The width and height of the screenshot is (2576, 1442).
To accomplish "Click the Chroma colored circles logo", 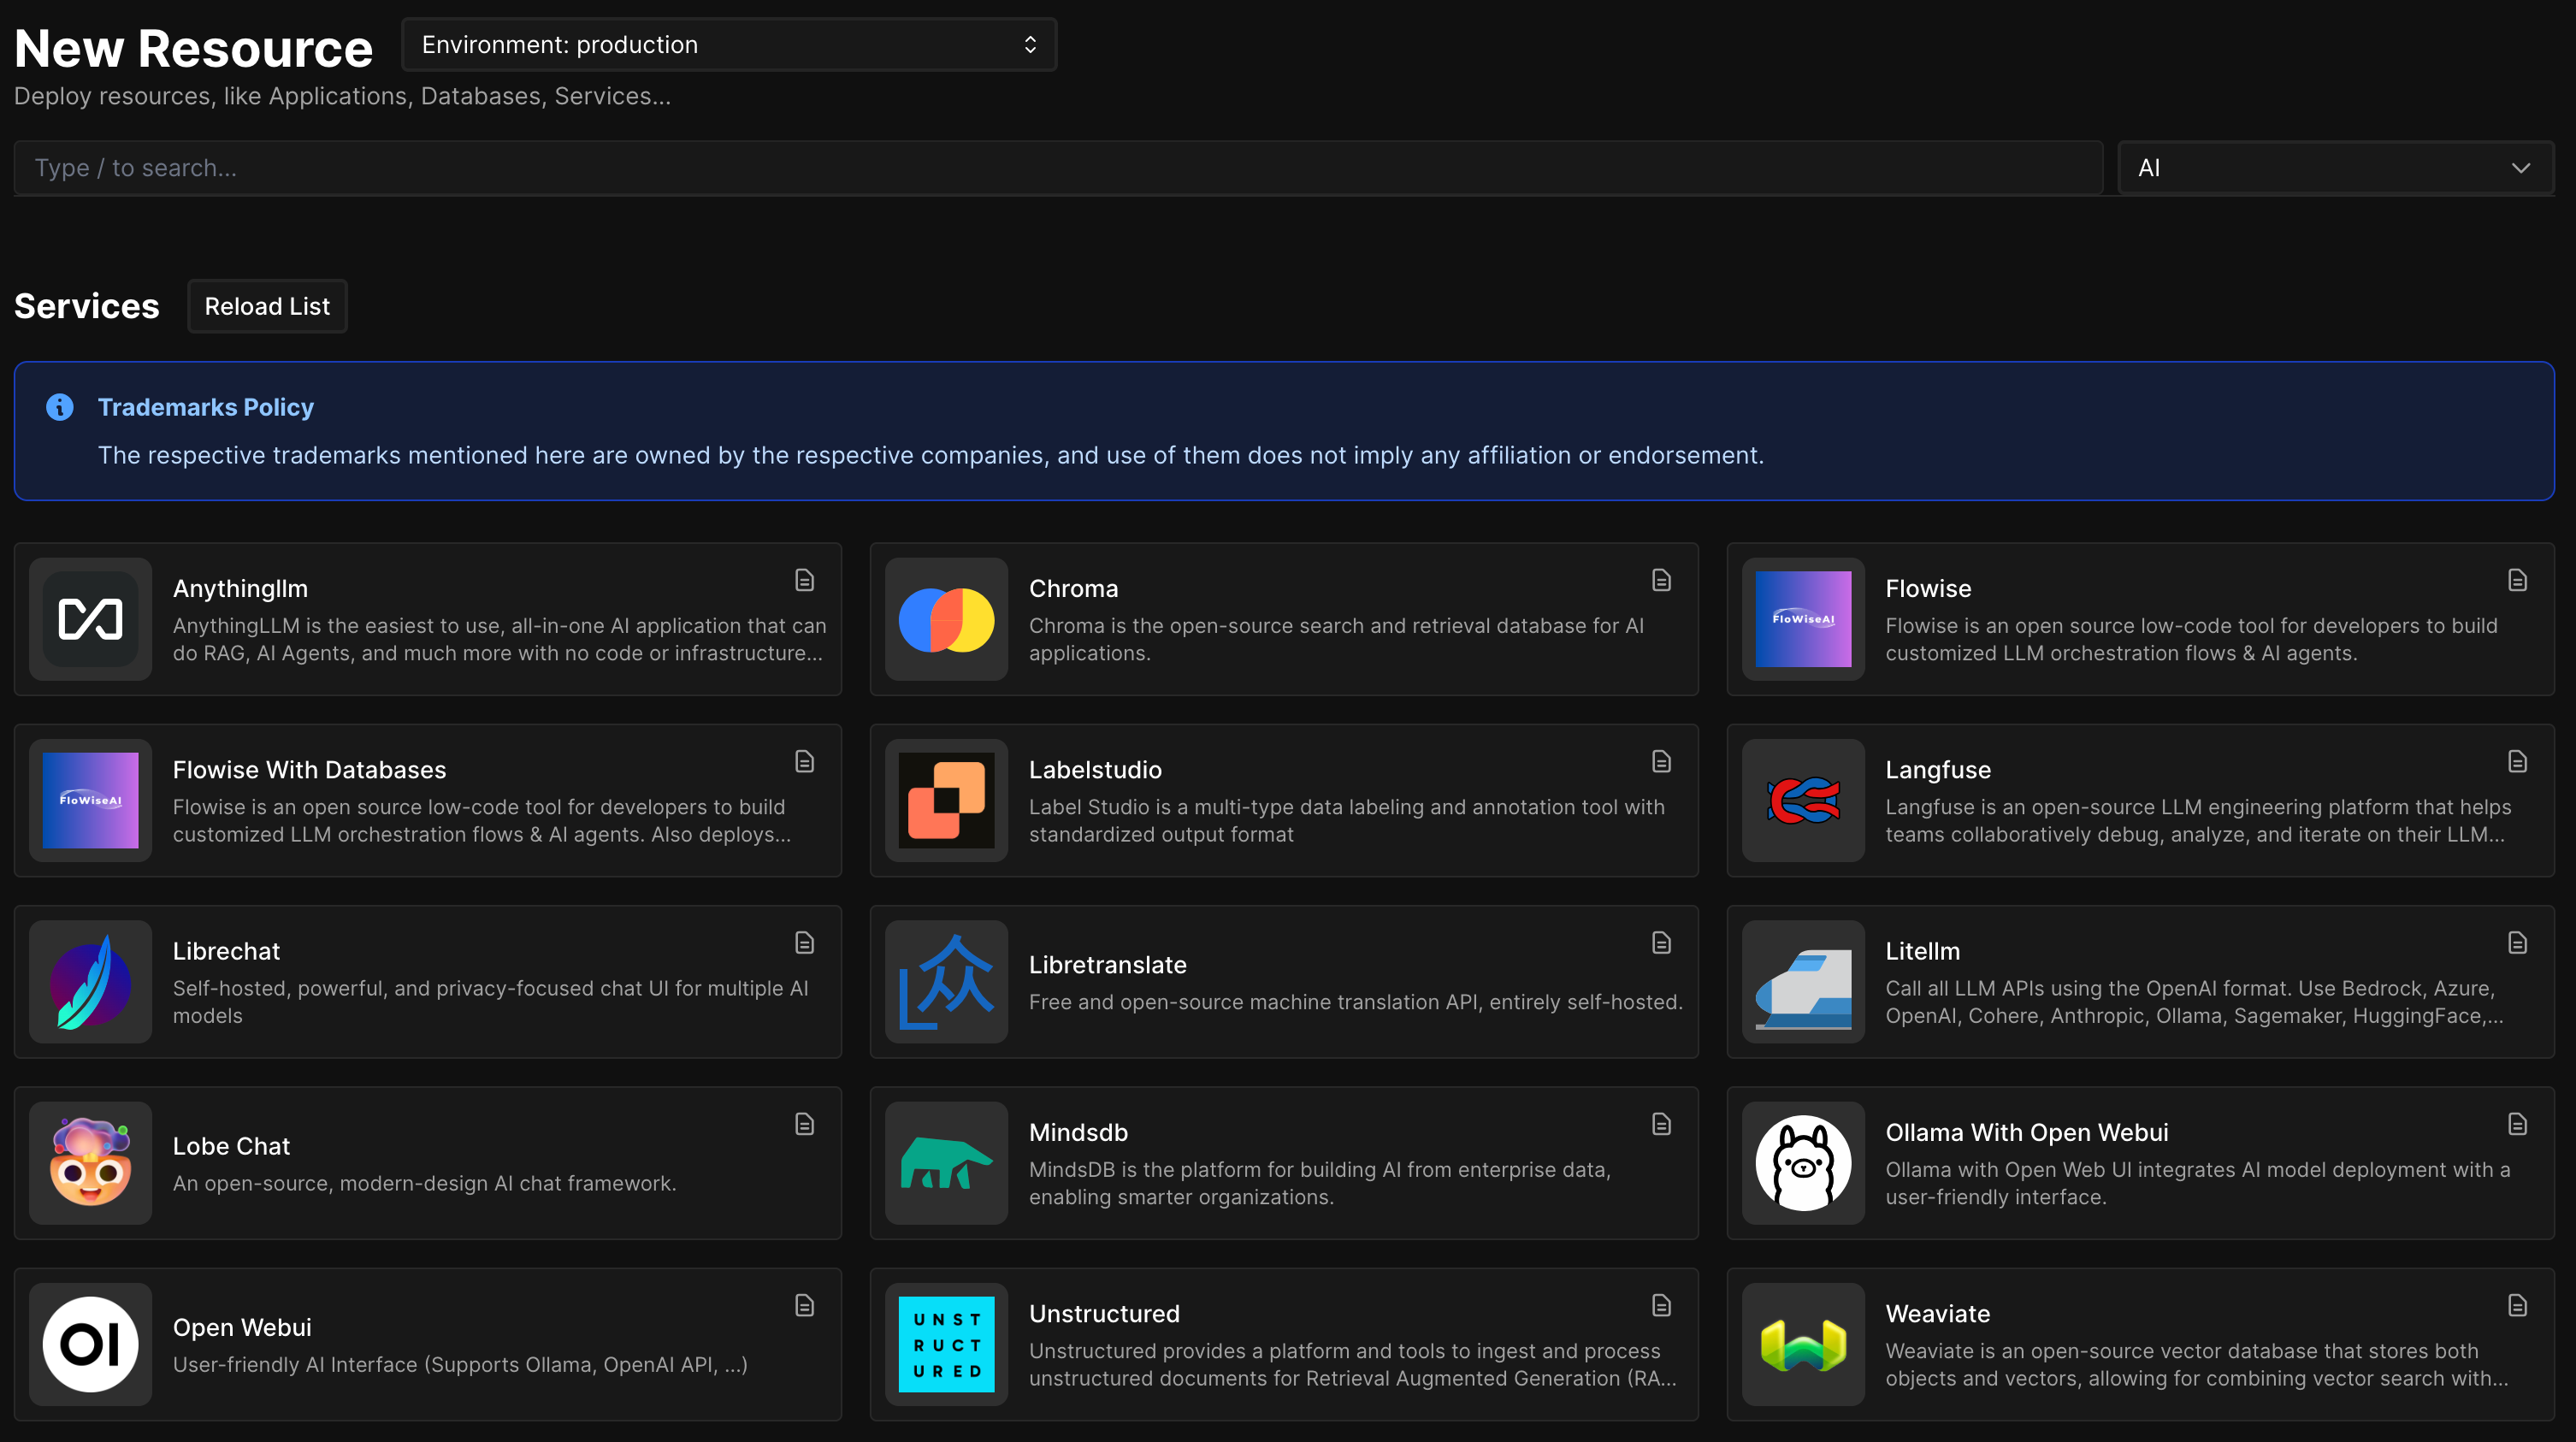I will (946, 619).
